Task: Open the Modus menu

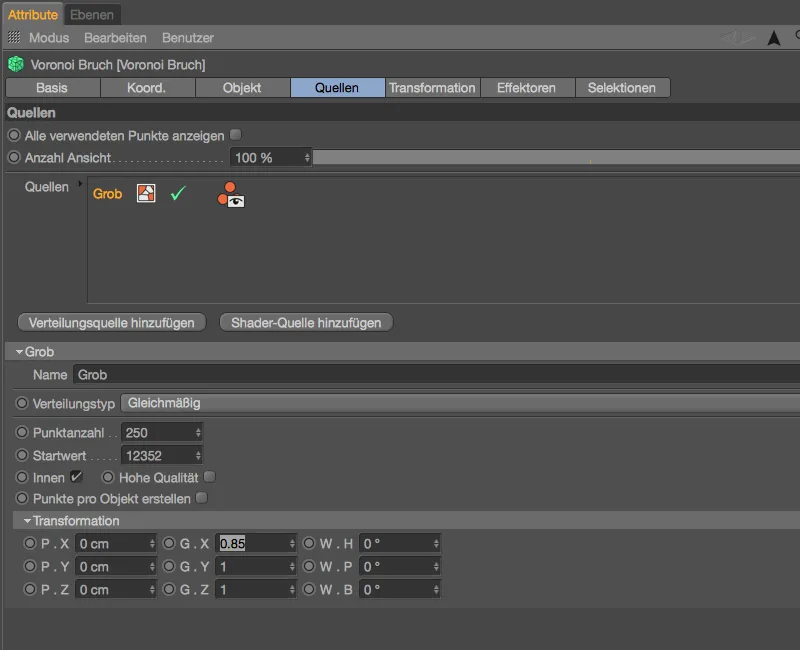Action: click(x=49, y=38)
